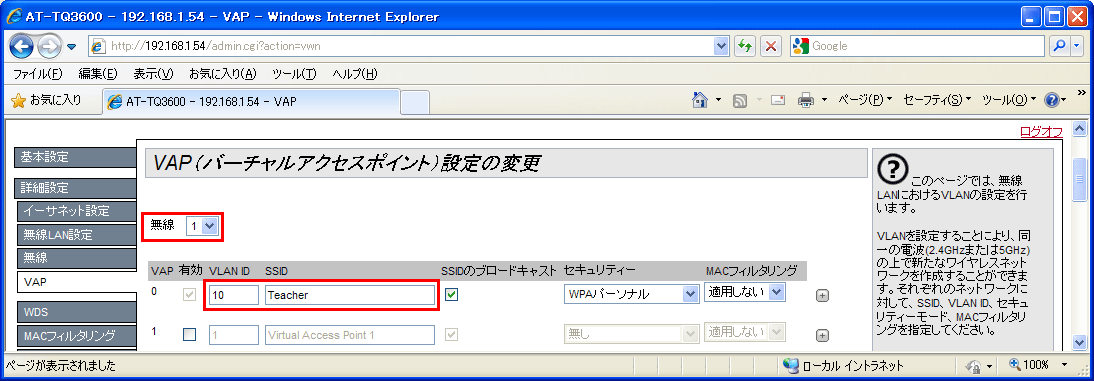Open the 表示(V) menu
The image size is (1094, 381).
(153, 74)
